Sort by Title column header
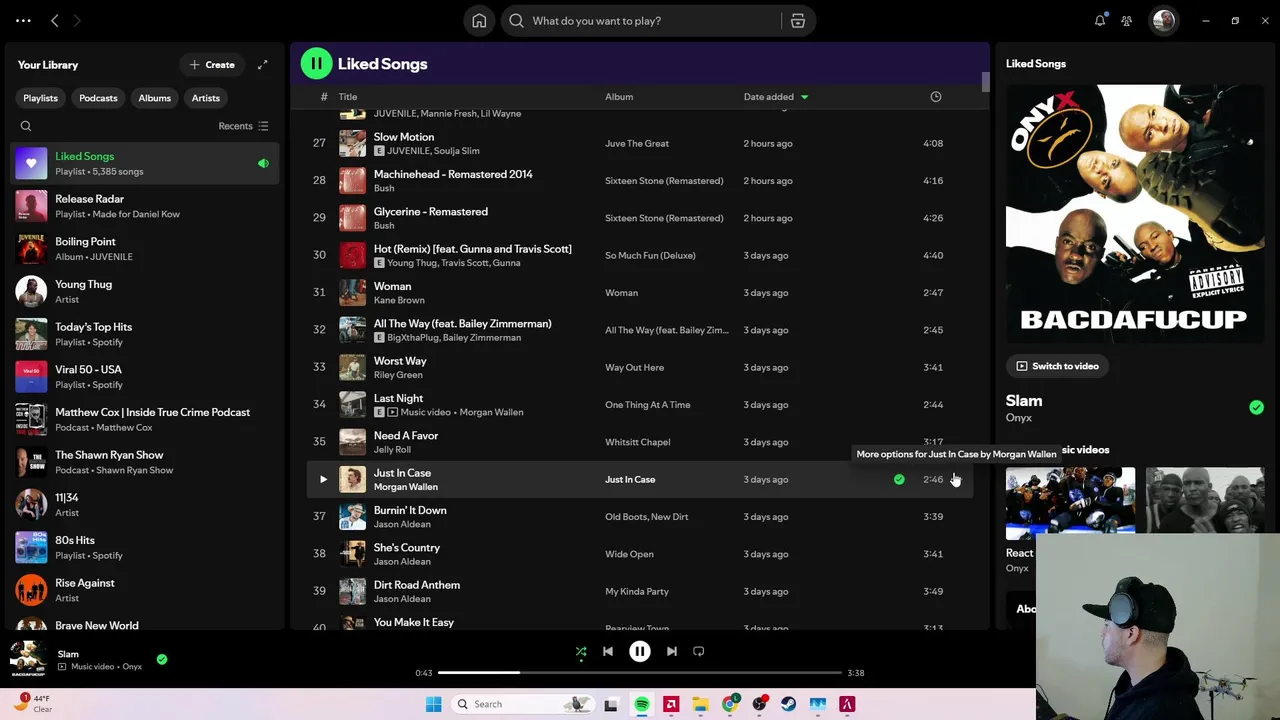 pyautogui.click(x=348, y=97)
